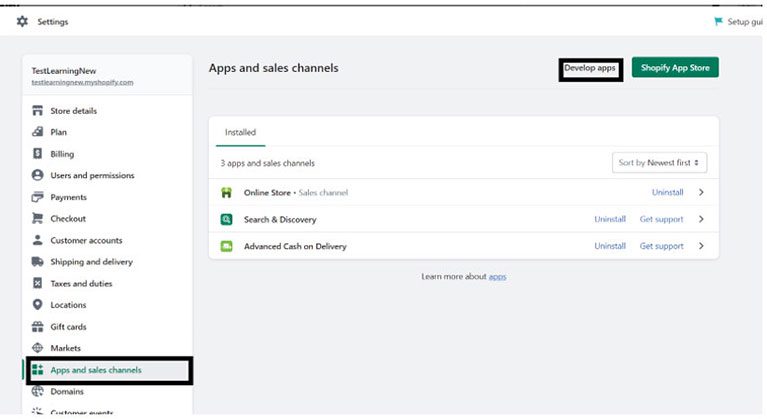
Task: Click the Billing dollar icon
Action: [x=38, y=154]
